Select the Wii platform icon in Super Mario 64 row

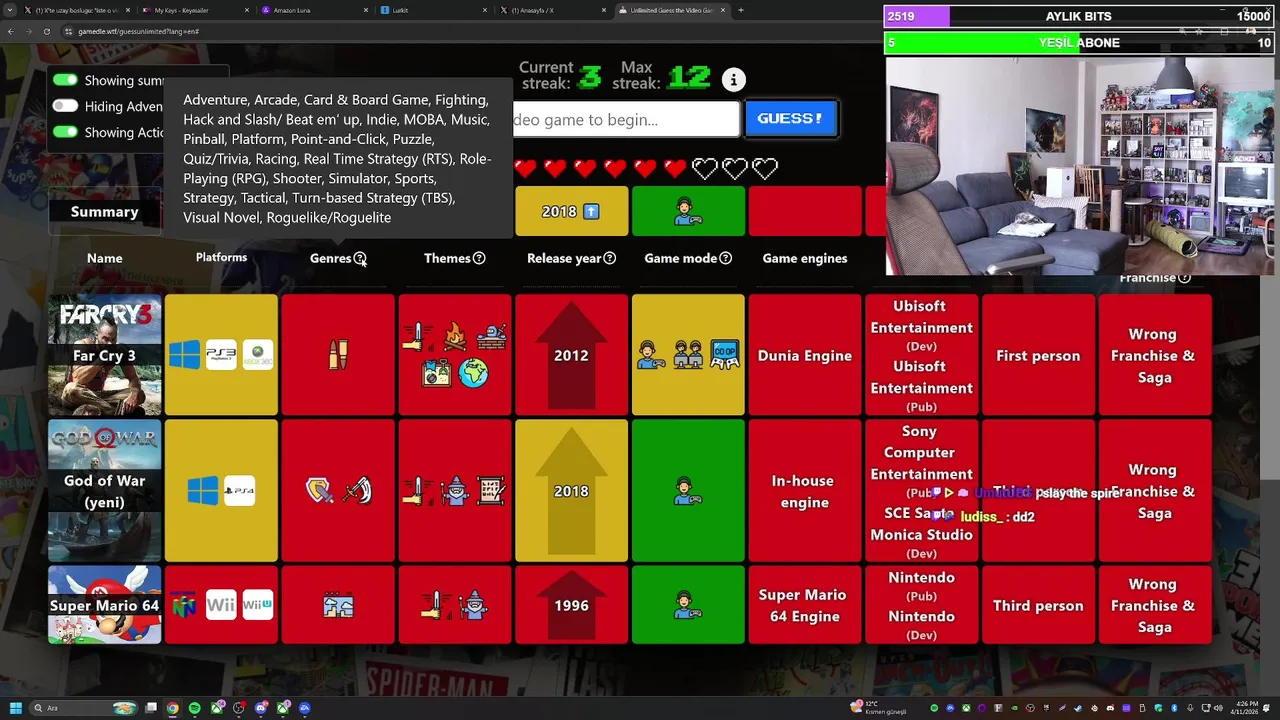click(x=221, y=605)
